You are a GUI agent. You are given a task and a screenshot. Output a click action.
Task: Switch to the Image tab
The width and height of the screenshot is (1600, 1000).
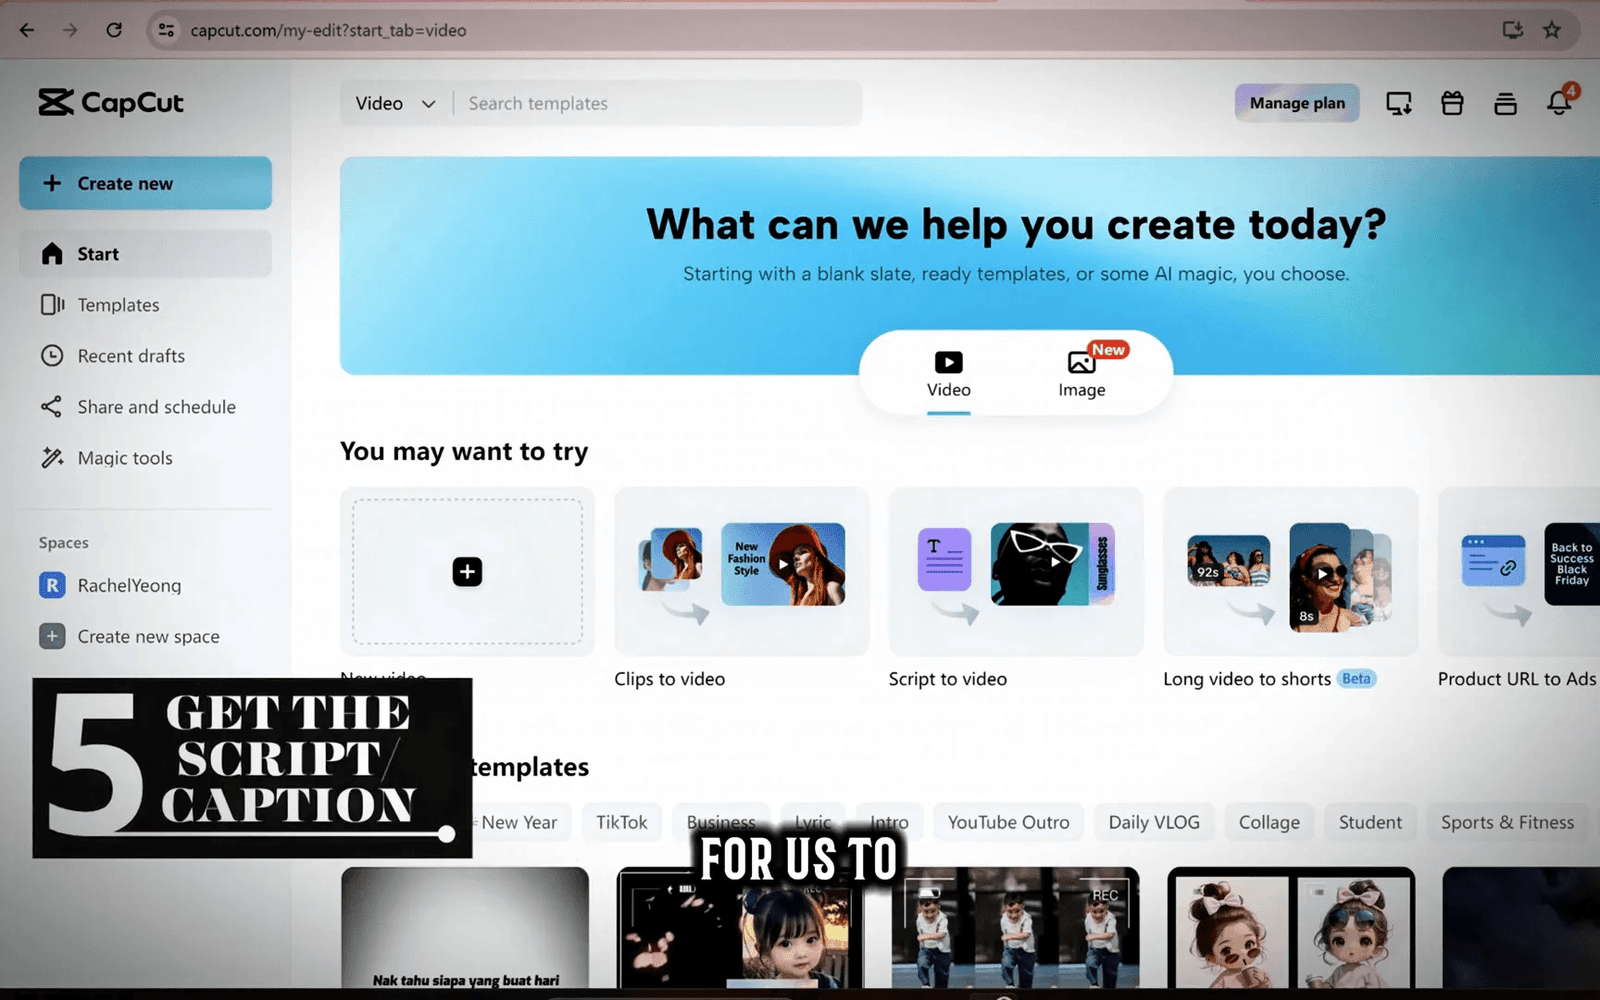tap(1083, 375)
